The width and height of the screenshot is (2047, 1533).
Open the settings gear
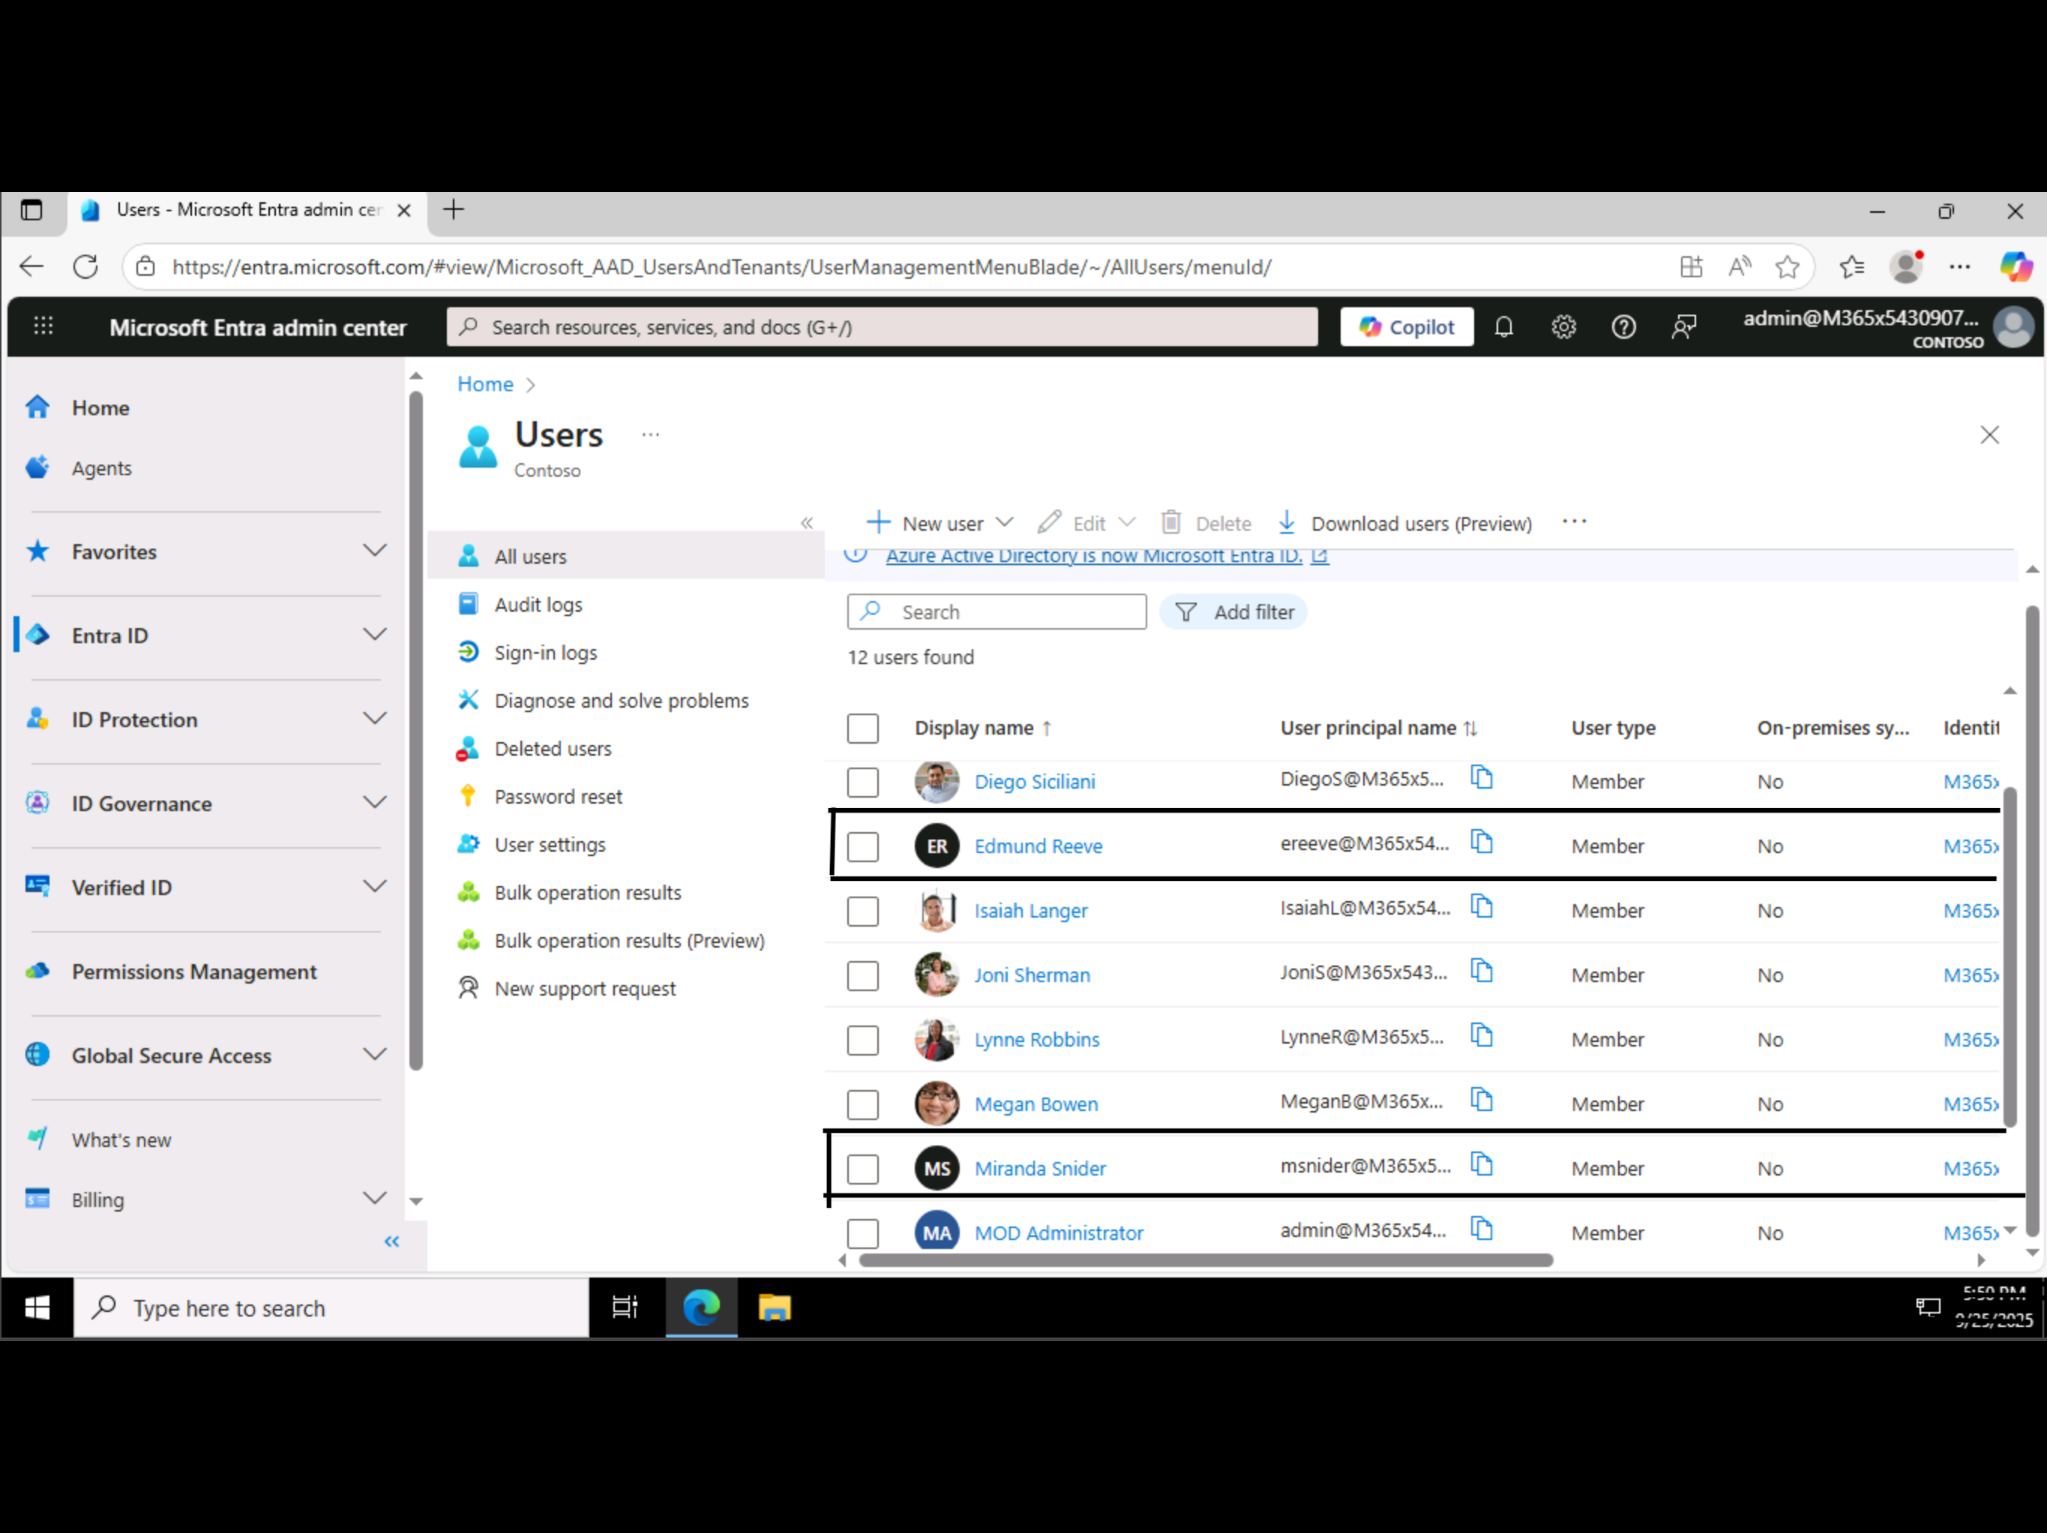(x=1563, y=326)
